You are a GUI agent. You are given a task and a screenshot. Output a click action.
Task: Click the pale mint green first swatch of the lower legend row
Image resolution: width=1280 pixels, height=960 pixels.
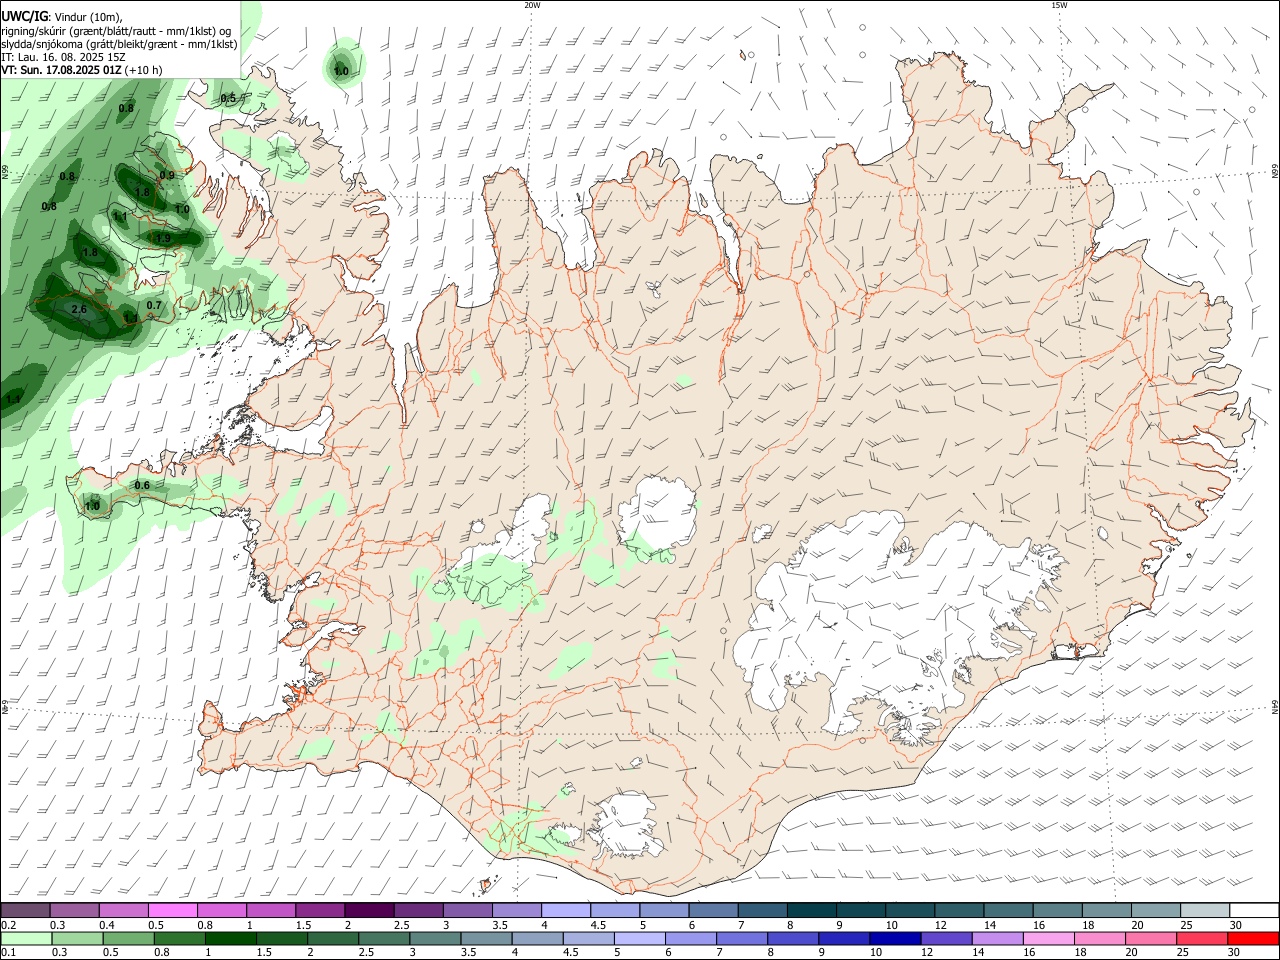tap(26, 938)
